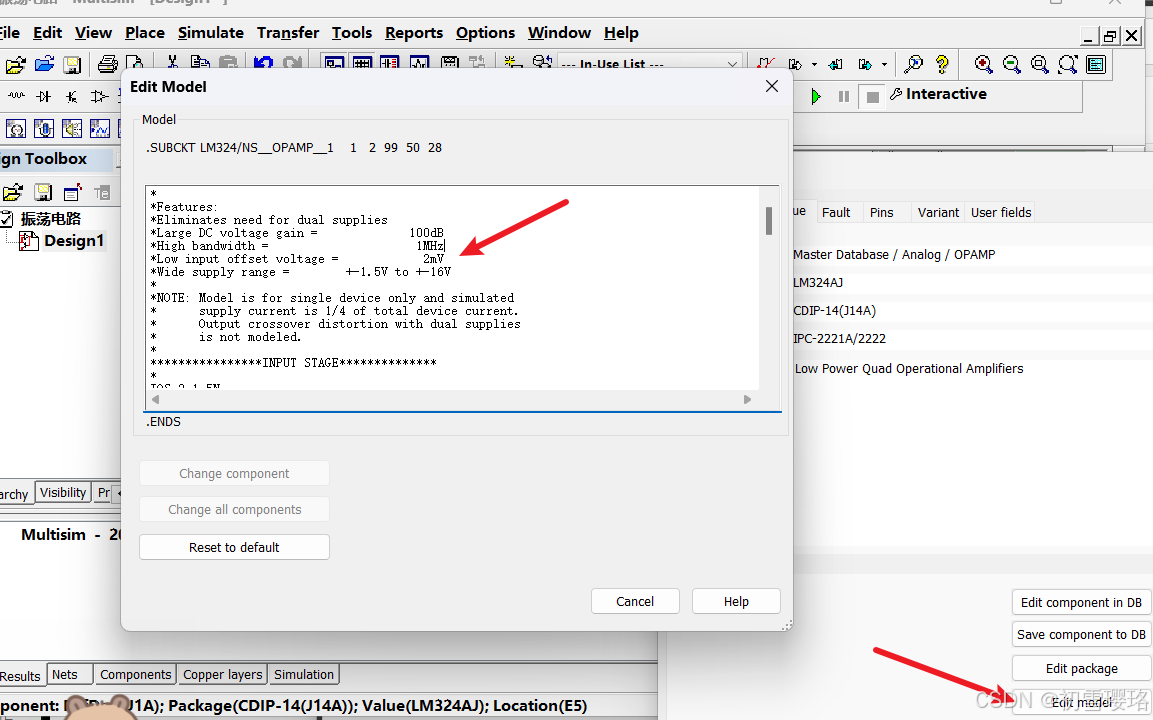Click the blue Undo arrow icon
1153x720 pixels.
263,63
